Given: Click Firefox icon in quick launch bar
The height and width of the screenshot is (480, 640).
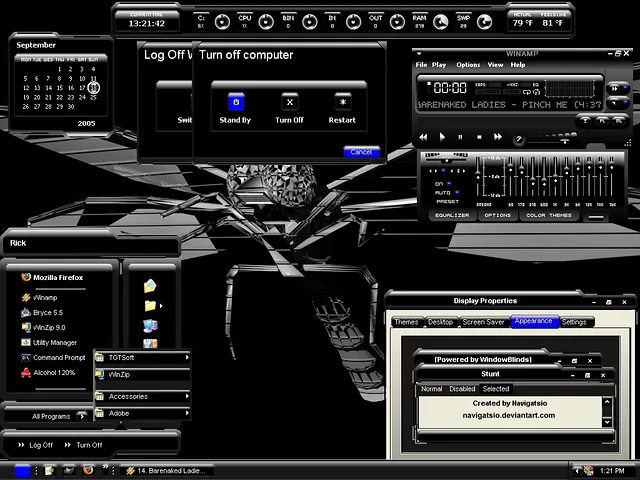Looking at the screenshot, I should click(x=88, y=469).
